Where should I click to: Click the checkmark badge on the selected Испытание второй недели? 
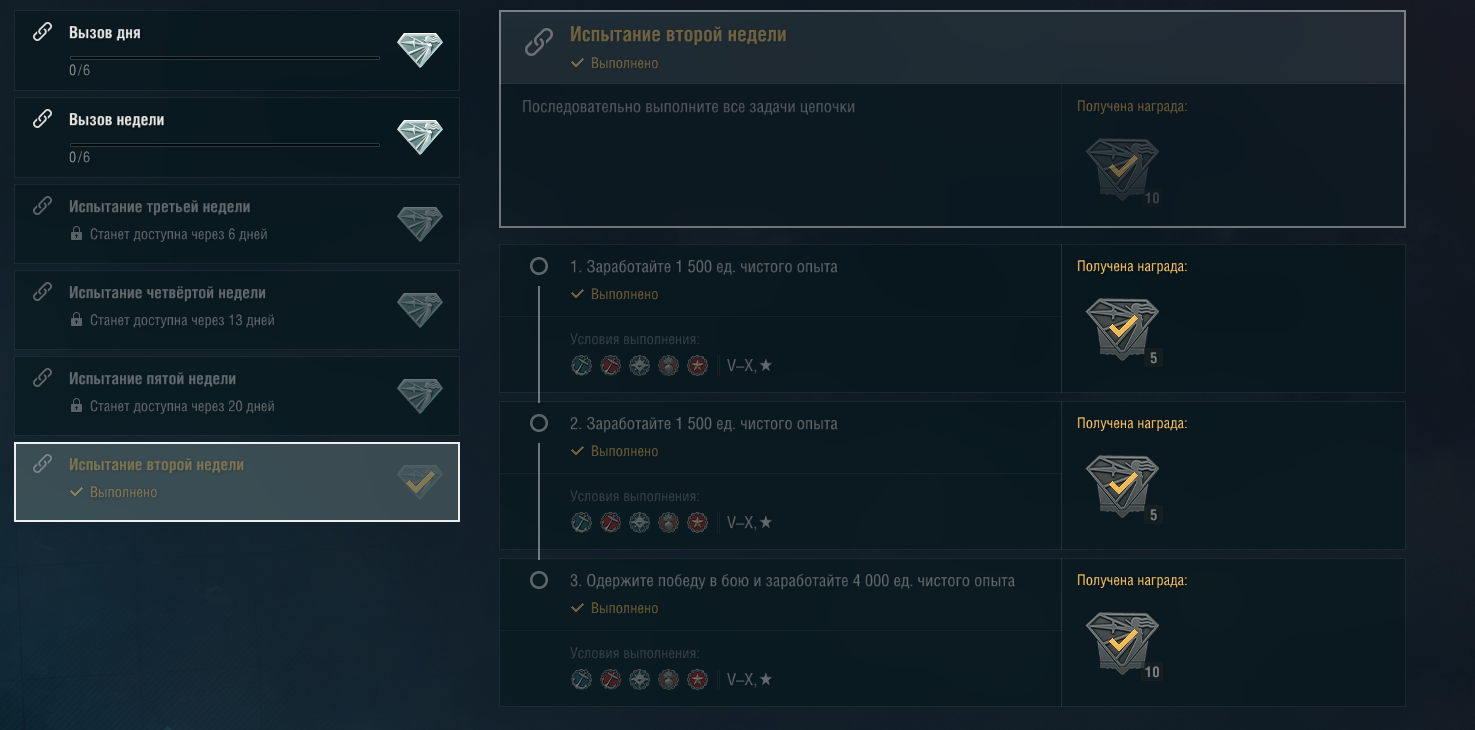pyautogui.click(x=419, y=482)
